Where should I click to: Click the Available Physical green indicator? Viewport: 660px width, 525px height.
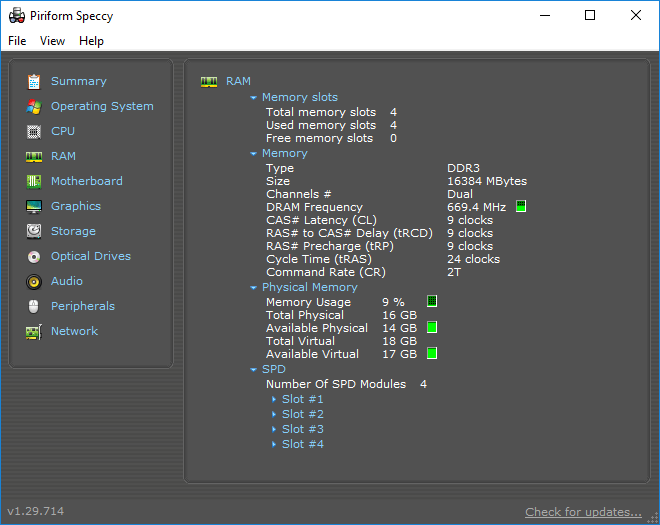(432, 327)
